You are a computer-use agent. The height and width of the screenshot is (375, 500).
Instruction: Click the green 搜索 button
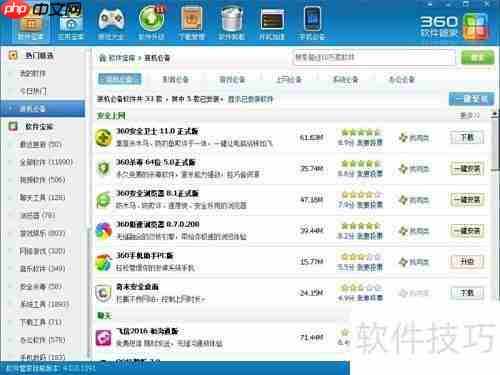coord(477,58)
